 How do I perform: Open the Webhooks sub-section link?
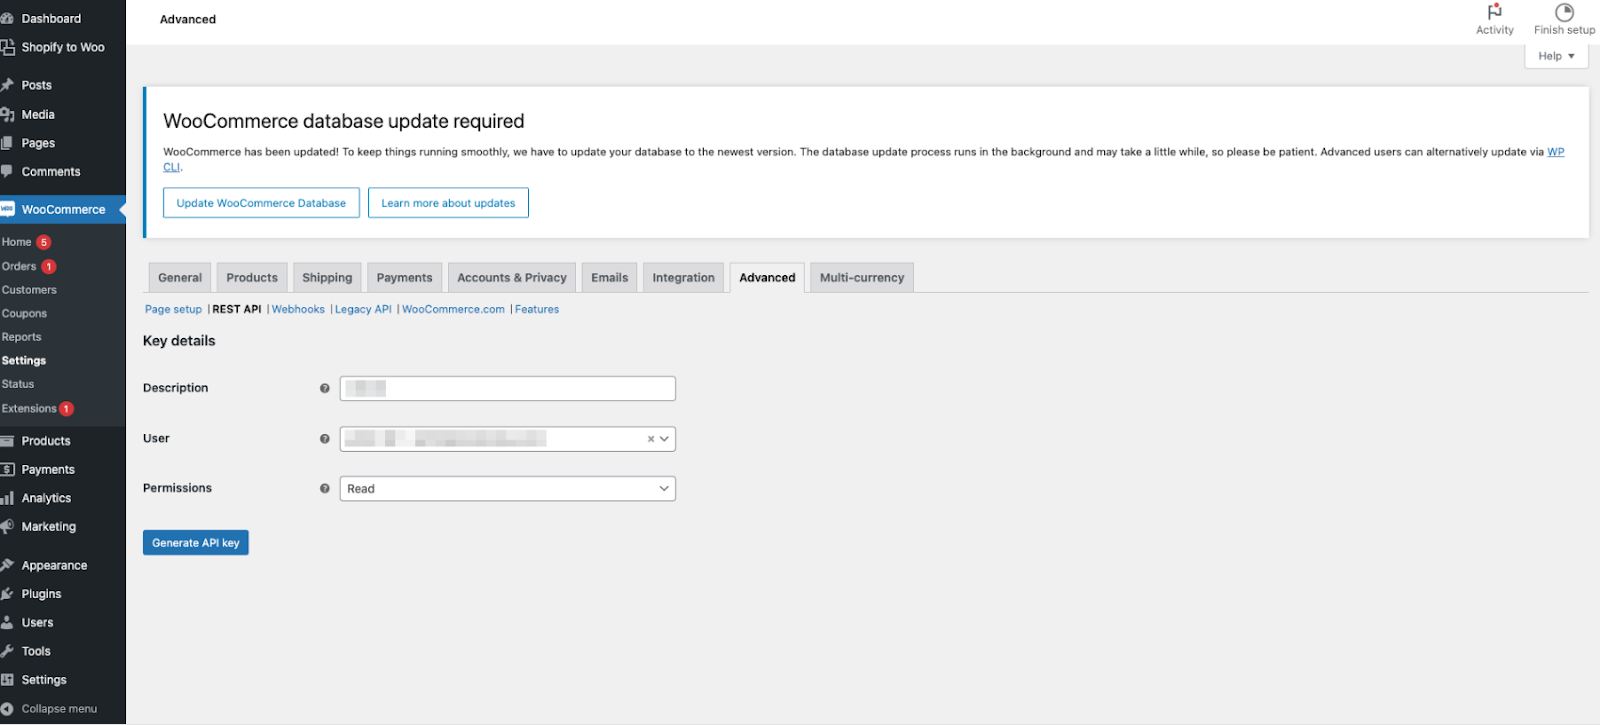point(298,310)
